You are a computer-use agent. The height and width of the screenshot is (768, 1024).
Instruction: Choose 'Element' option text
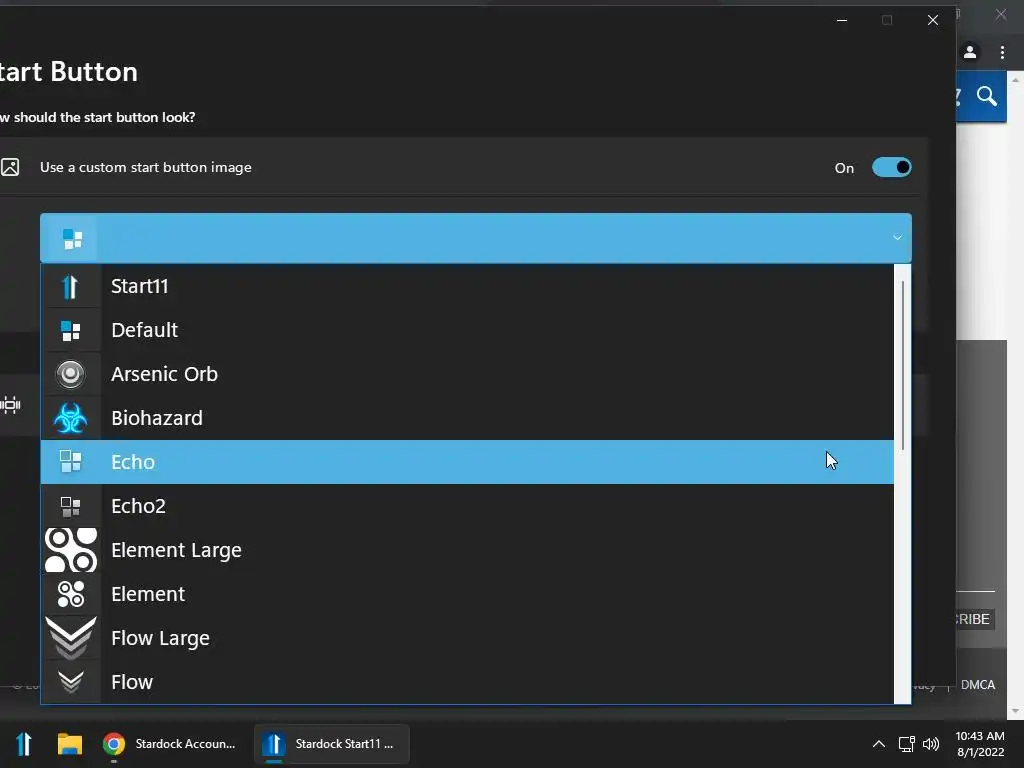pyautogui.click(x=148, y=594)
